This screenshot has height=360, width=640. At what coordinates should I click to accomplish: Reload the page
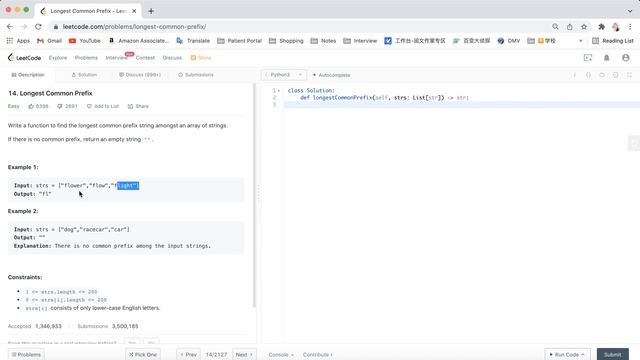point(38,27)
